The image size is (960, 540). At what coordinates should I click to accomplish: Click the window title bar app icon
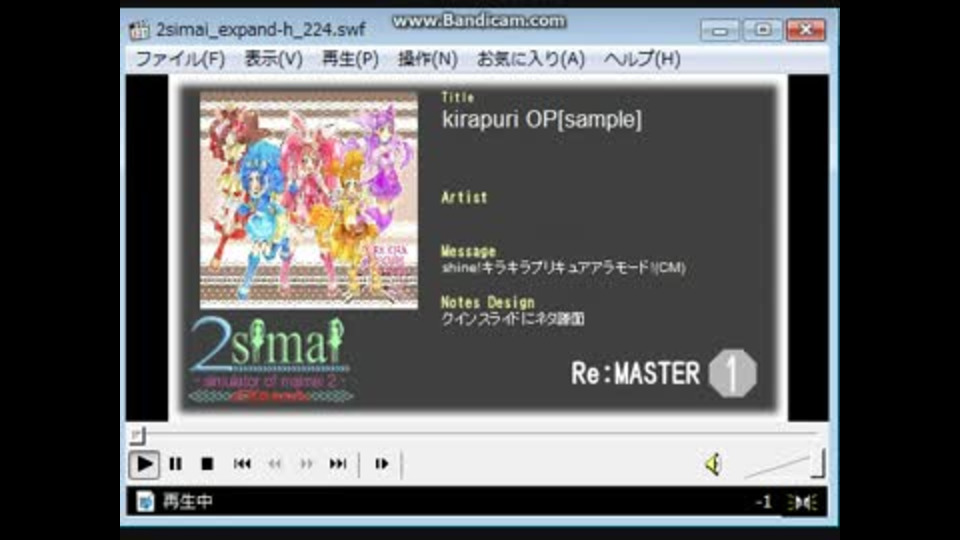[139, 29]
